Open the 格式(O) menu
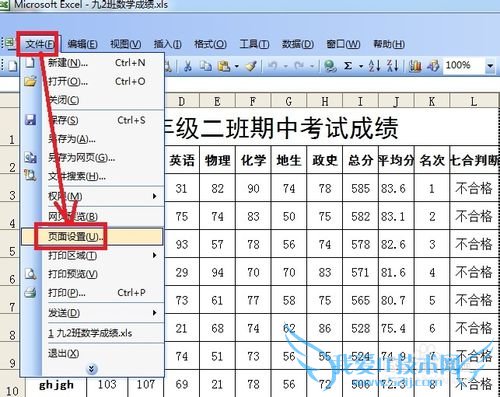Viewport: 500px width, 397px height. [x=210, y=44]
